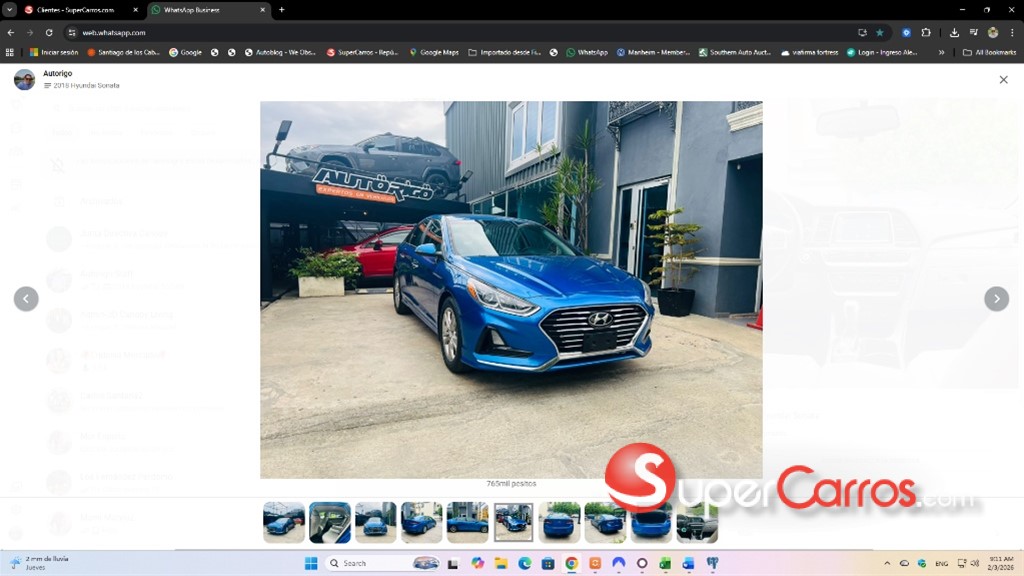Go to the previous photo with left arrow
The width and height of the screenshot is (1024, 576).
pyautogui.click(x=26, y=299)
